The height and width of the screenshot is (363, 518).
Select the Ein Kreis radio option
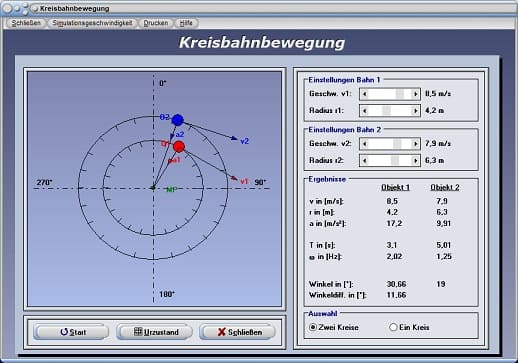[x=409, y=327]
